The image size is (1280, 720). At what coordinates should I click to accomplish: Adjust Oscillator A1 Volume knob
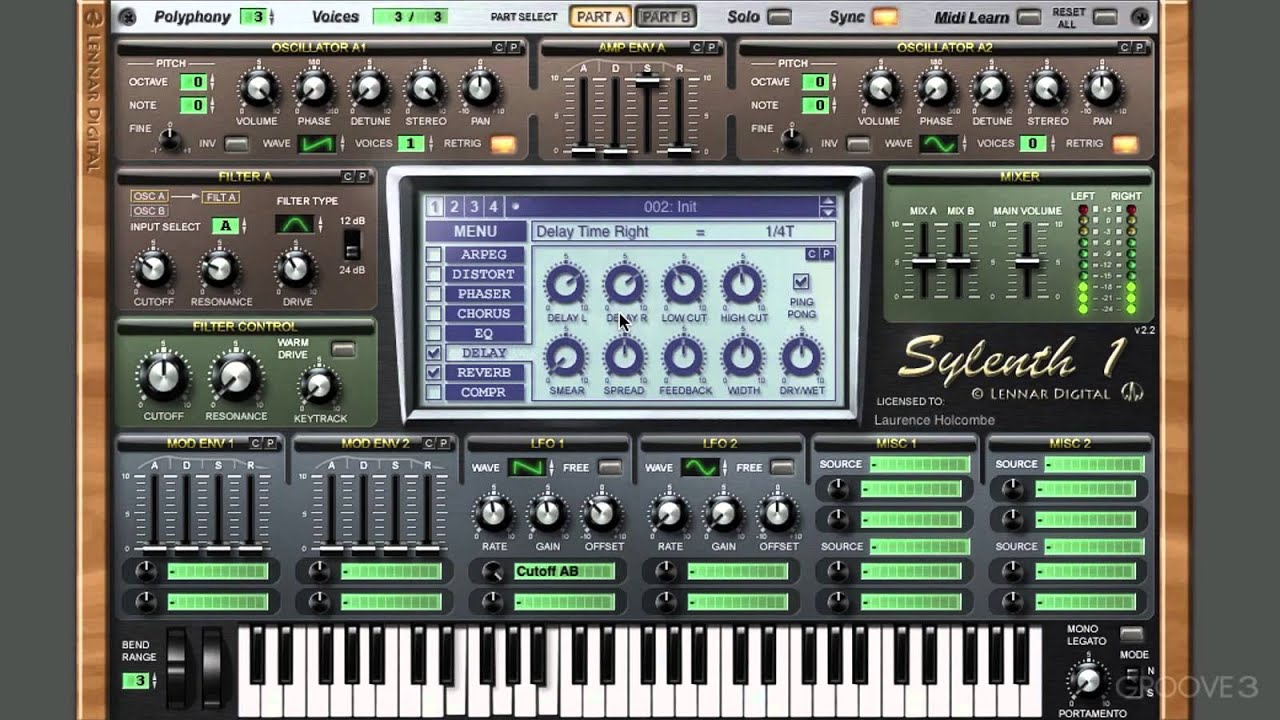tap(257, 90)
